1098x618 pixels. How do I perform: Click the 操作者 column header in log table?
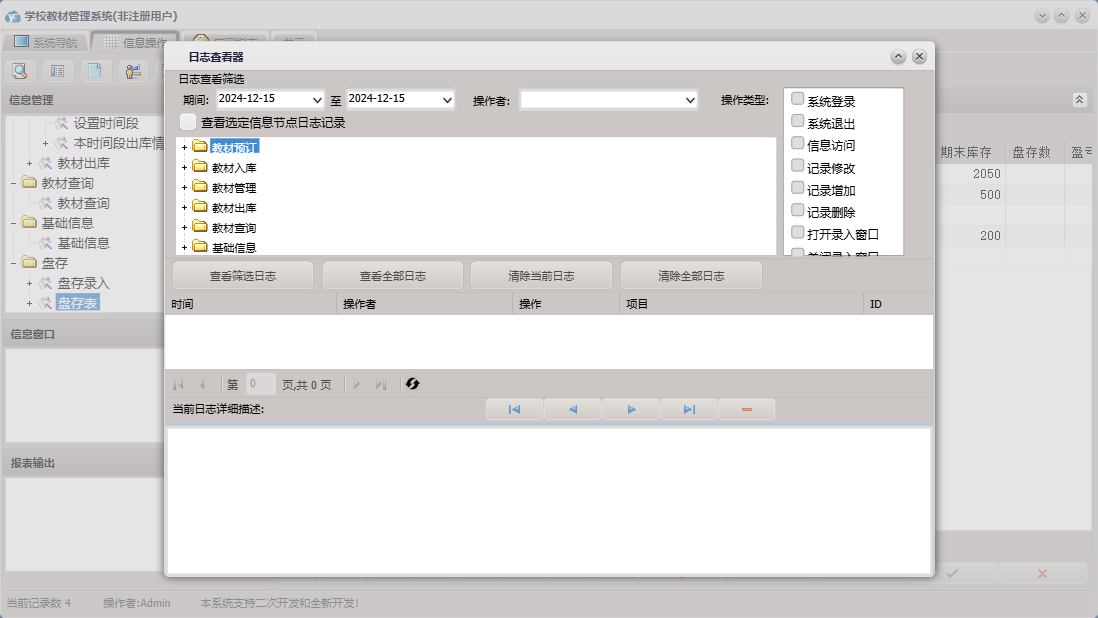[x=424, y=304]
